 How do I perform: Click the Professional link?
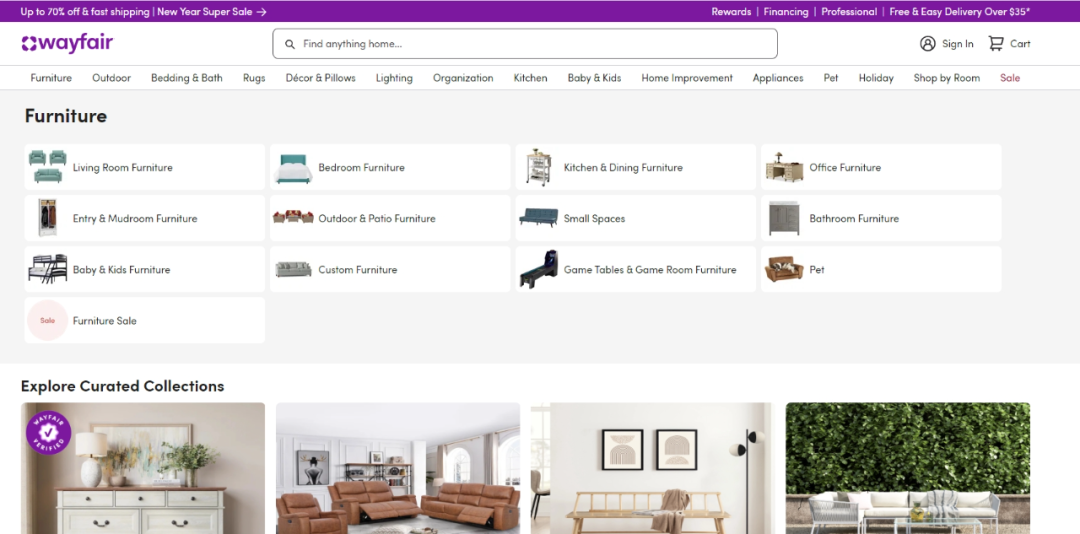[x=849, y=12]
